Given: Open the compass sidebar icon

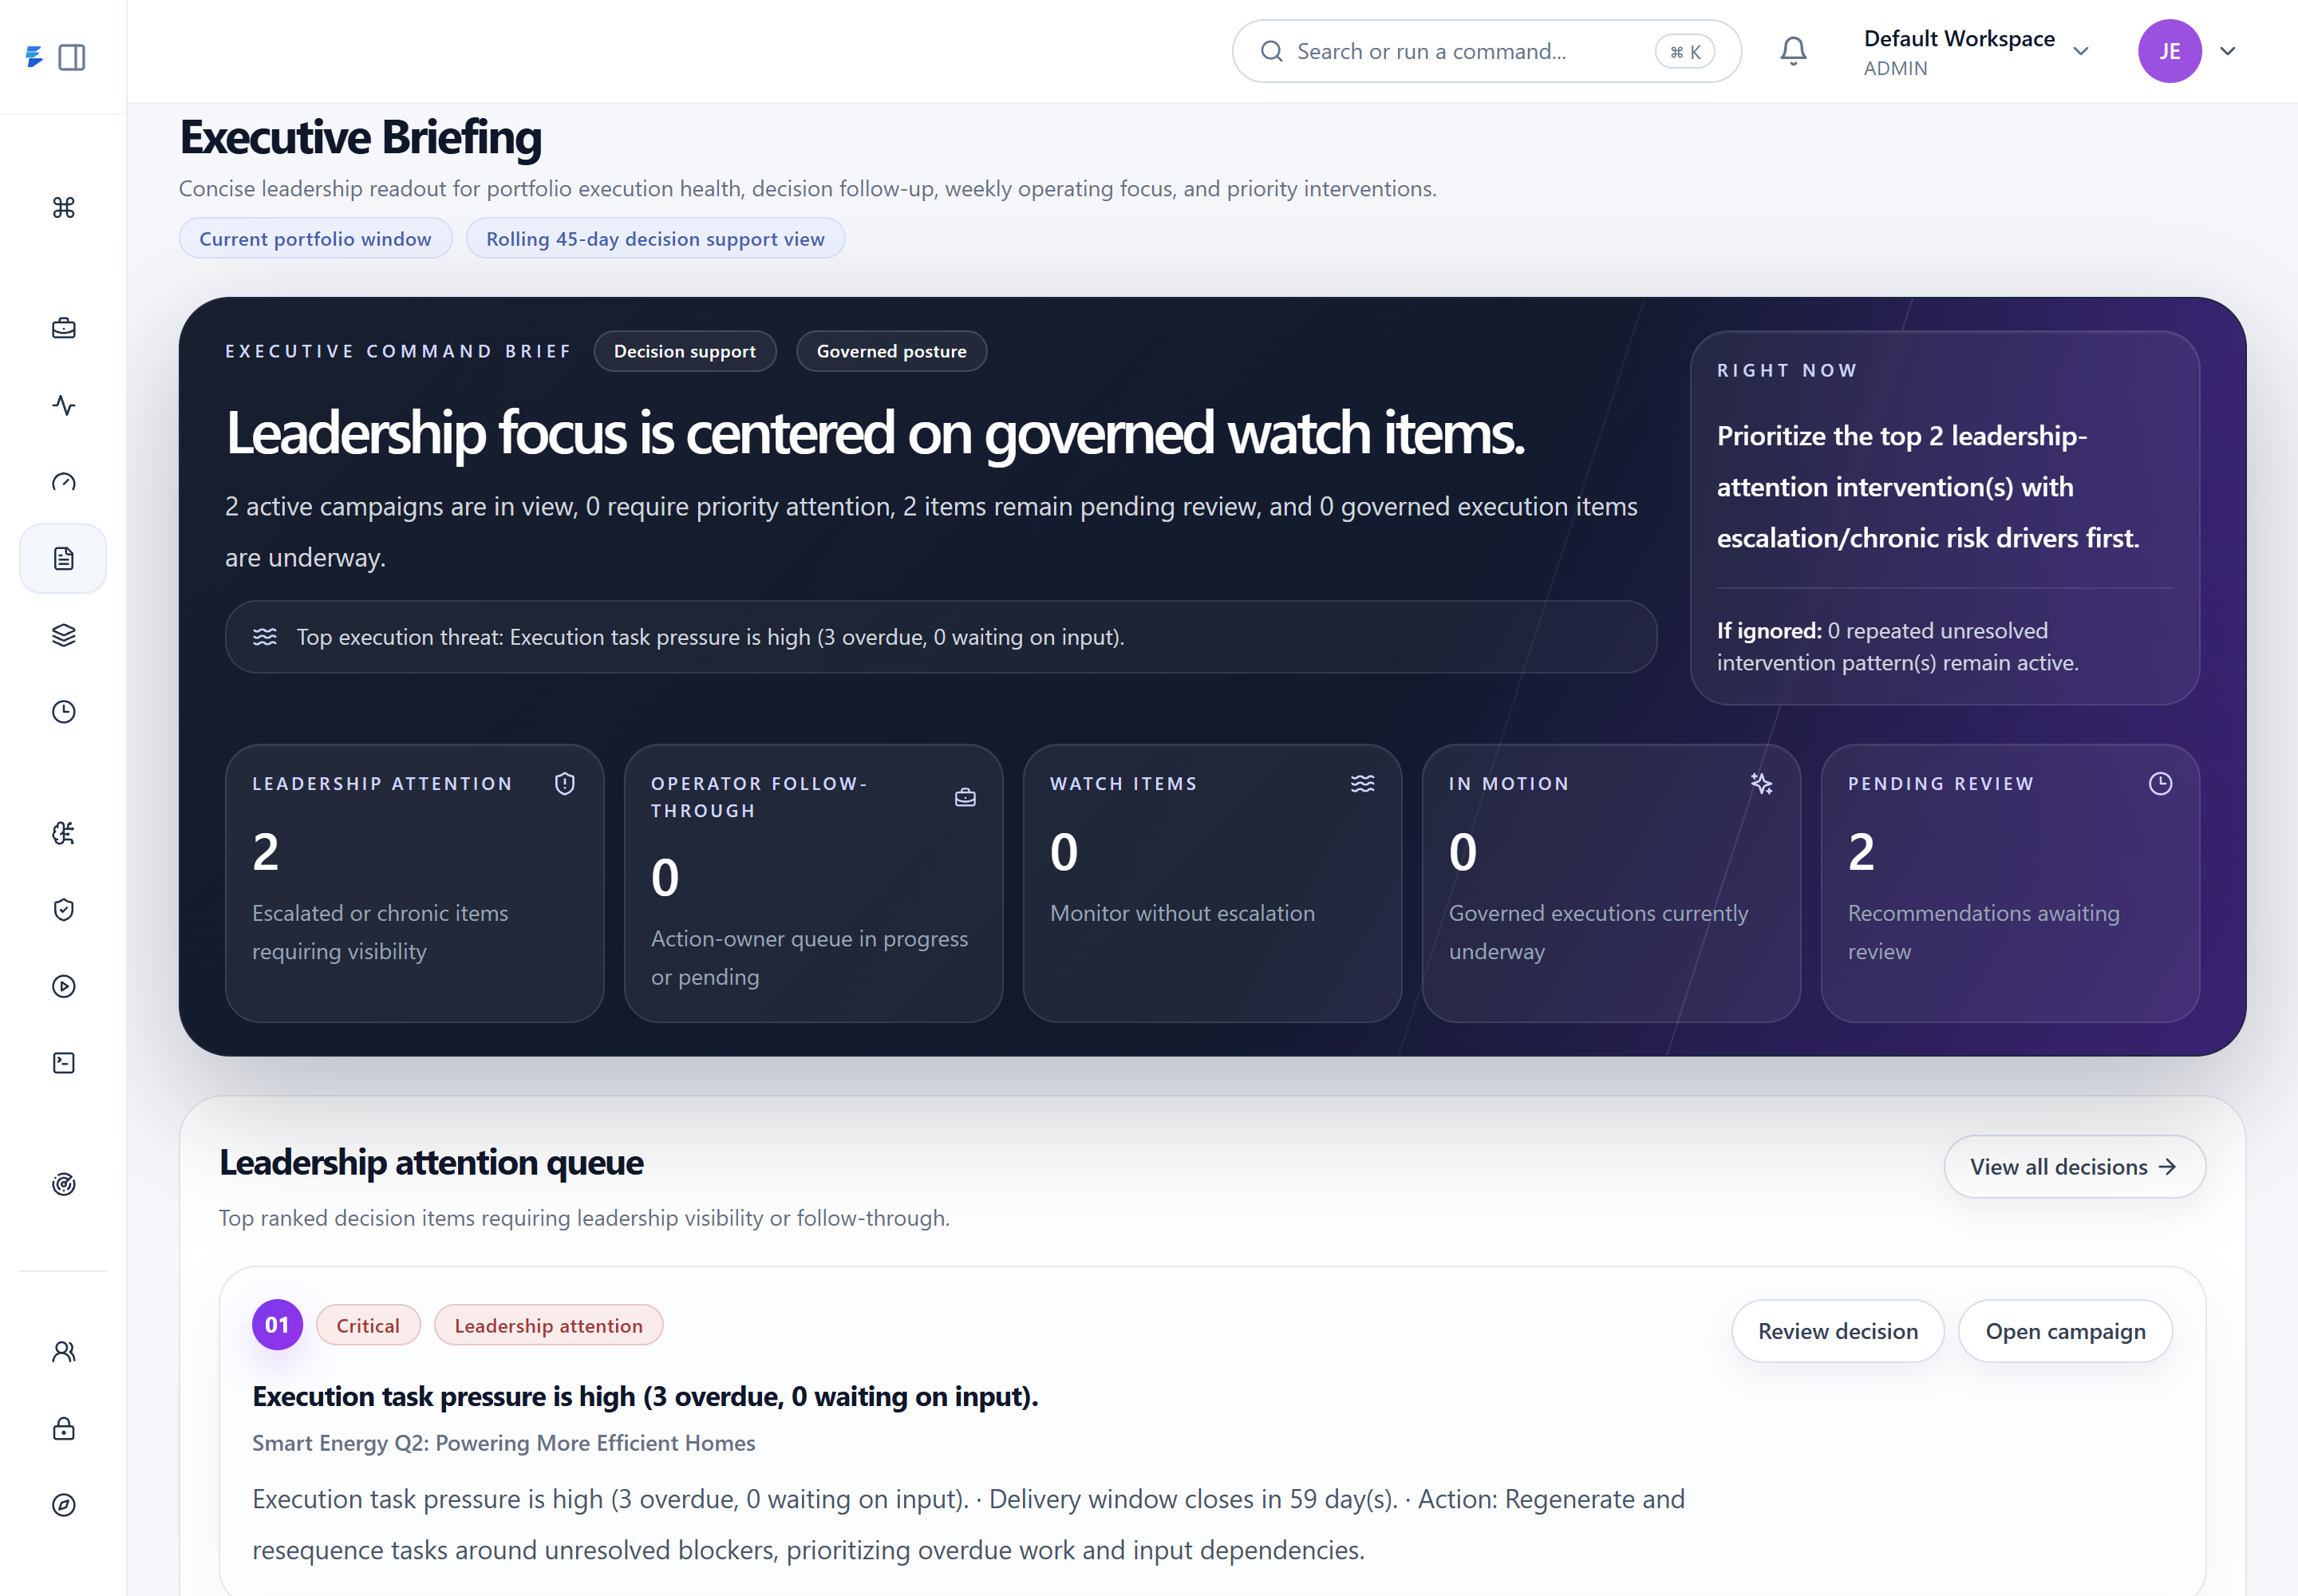Looking at the screenshot, I should coord(64,1505).
